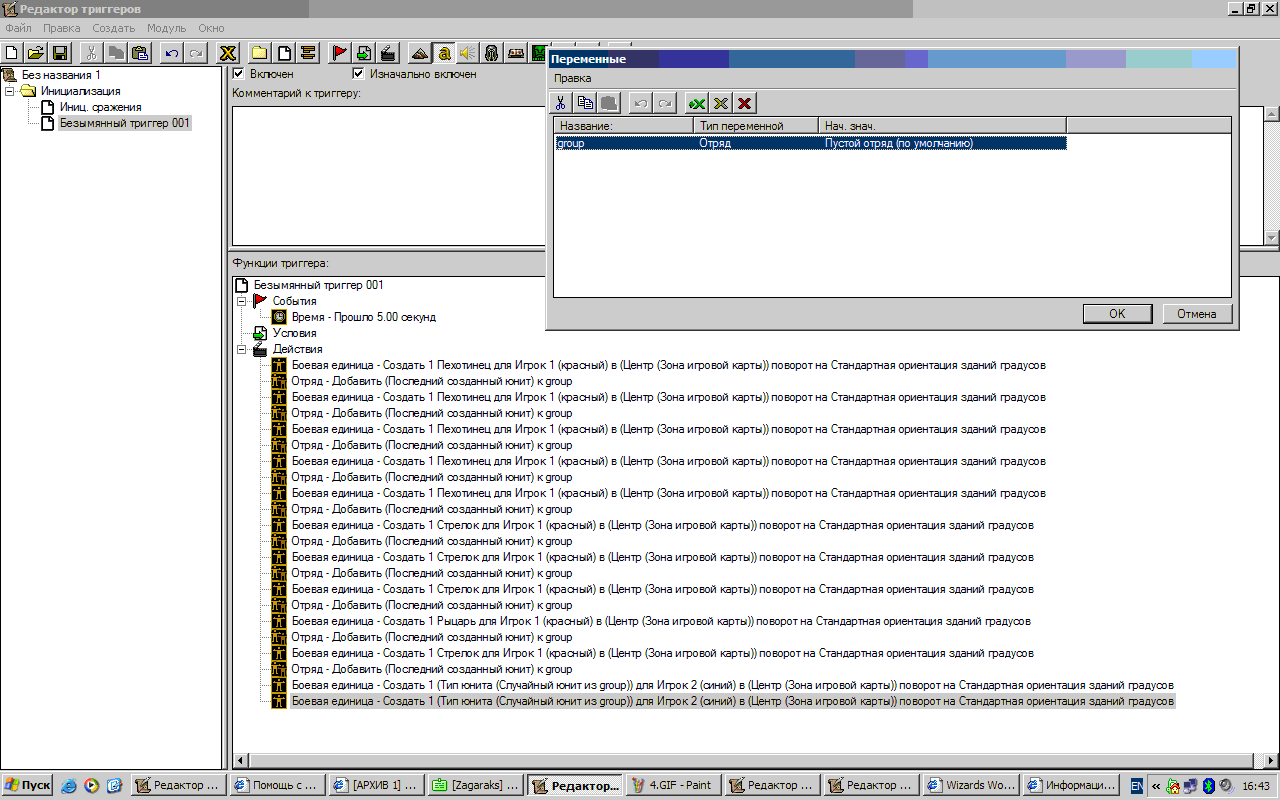
Task: Click the Пуск start button
Action: click(28, 785)
